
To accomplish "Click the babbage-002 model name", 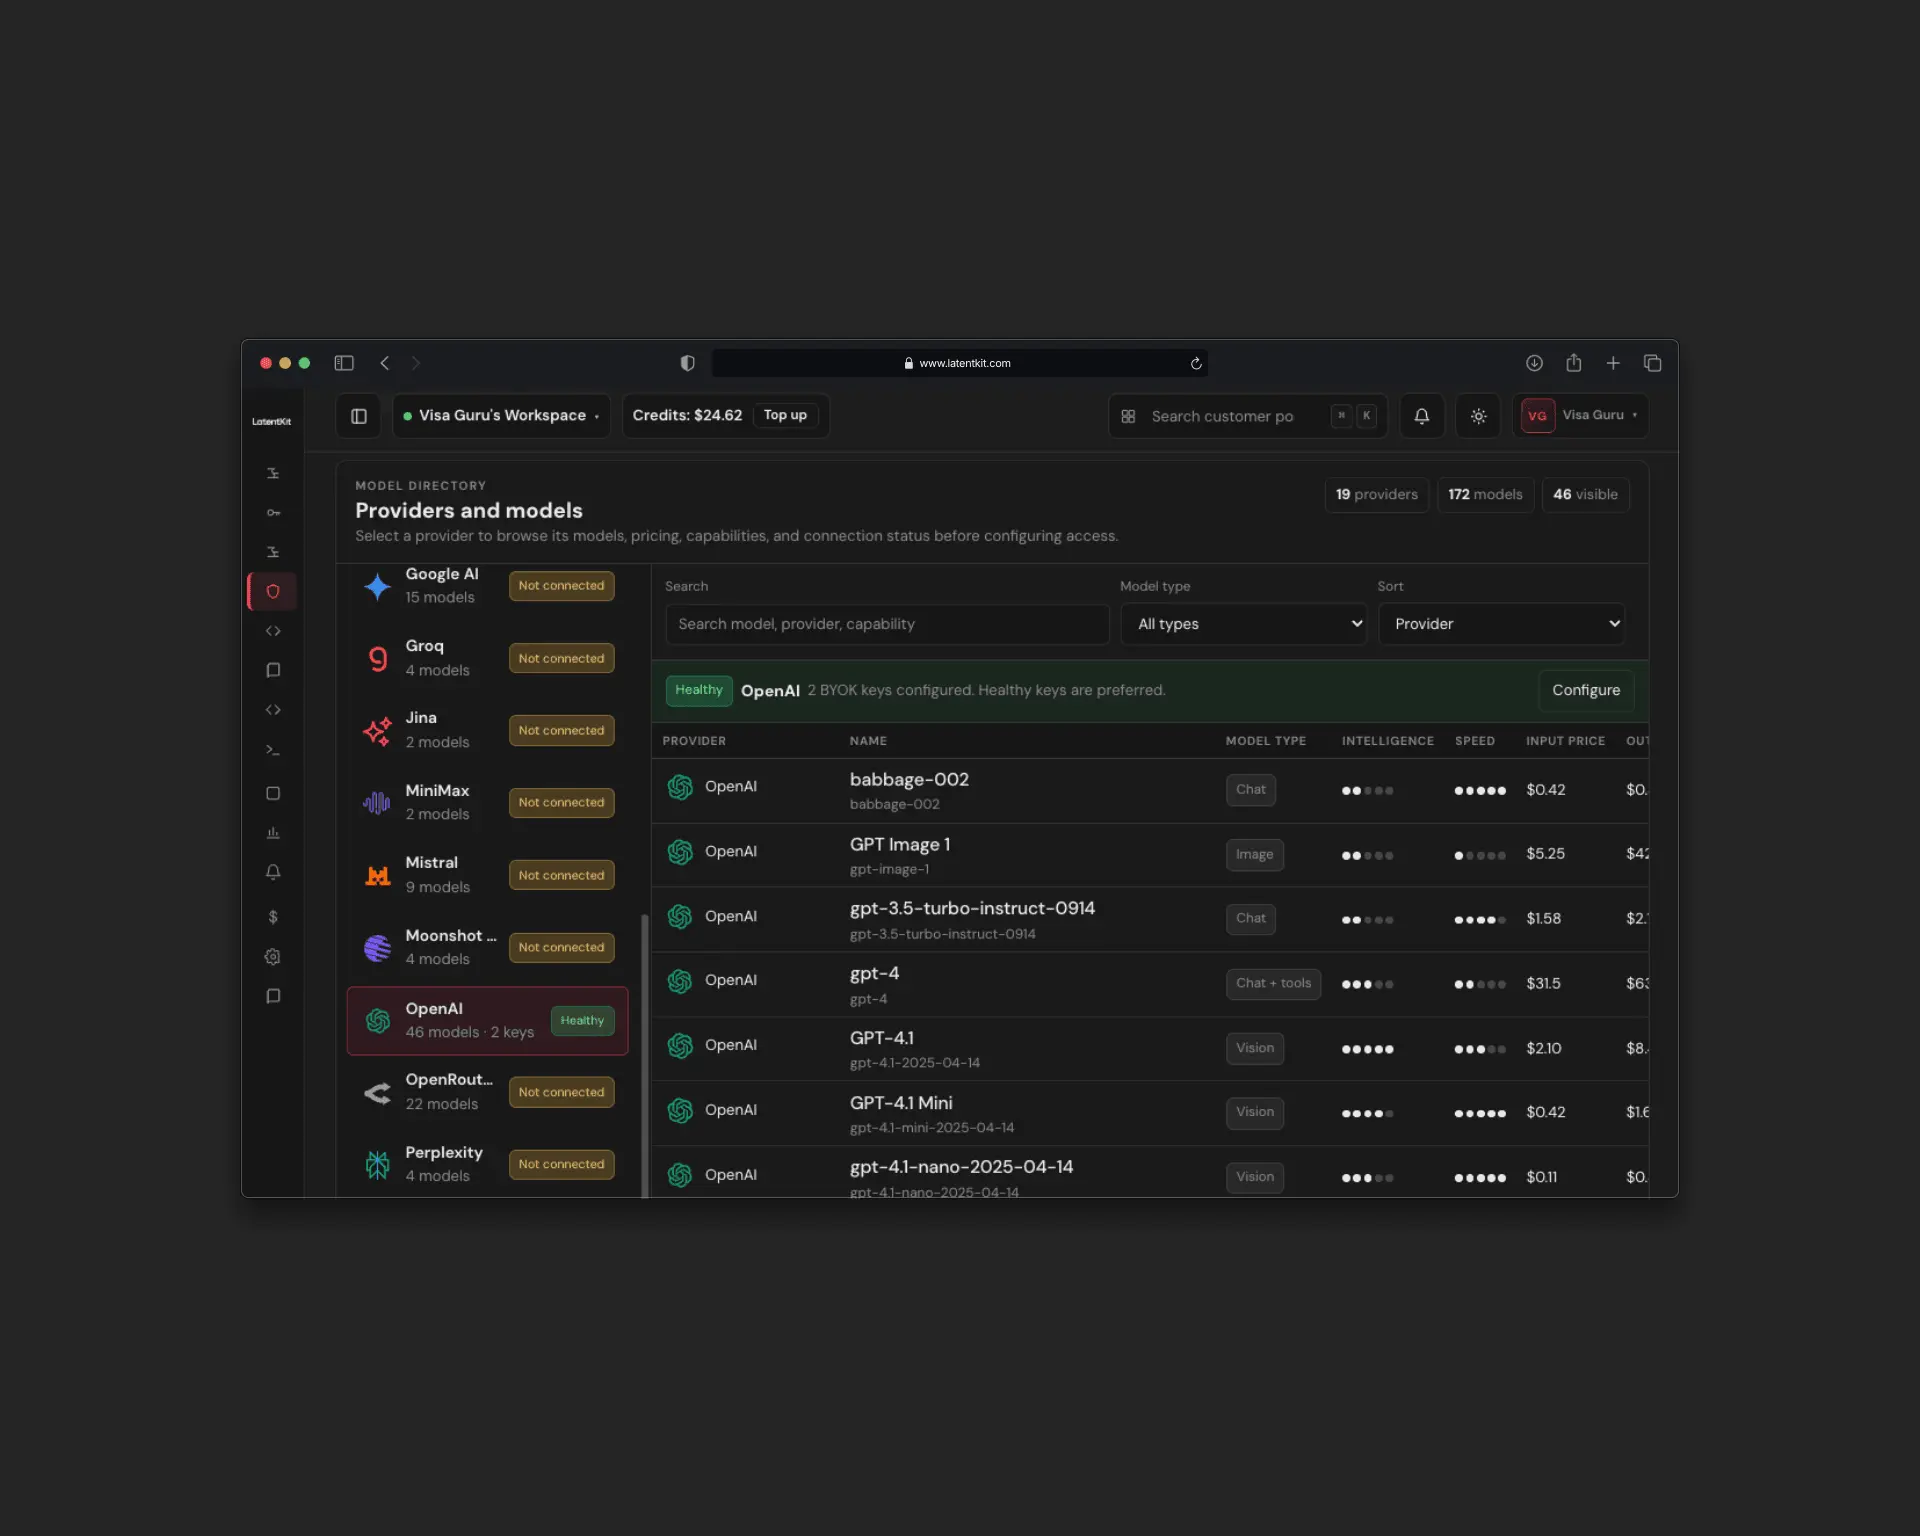I will coord(909,780).
